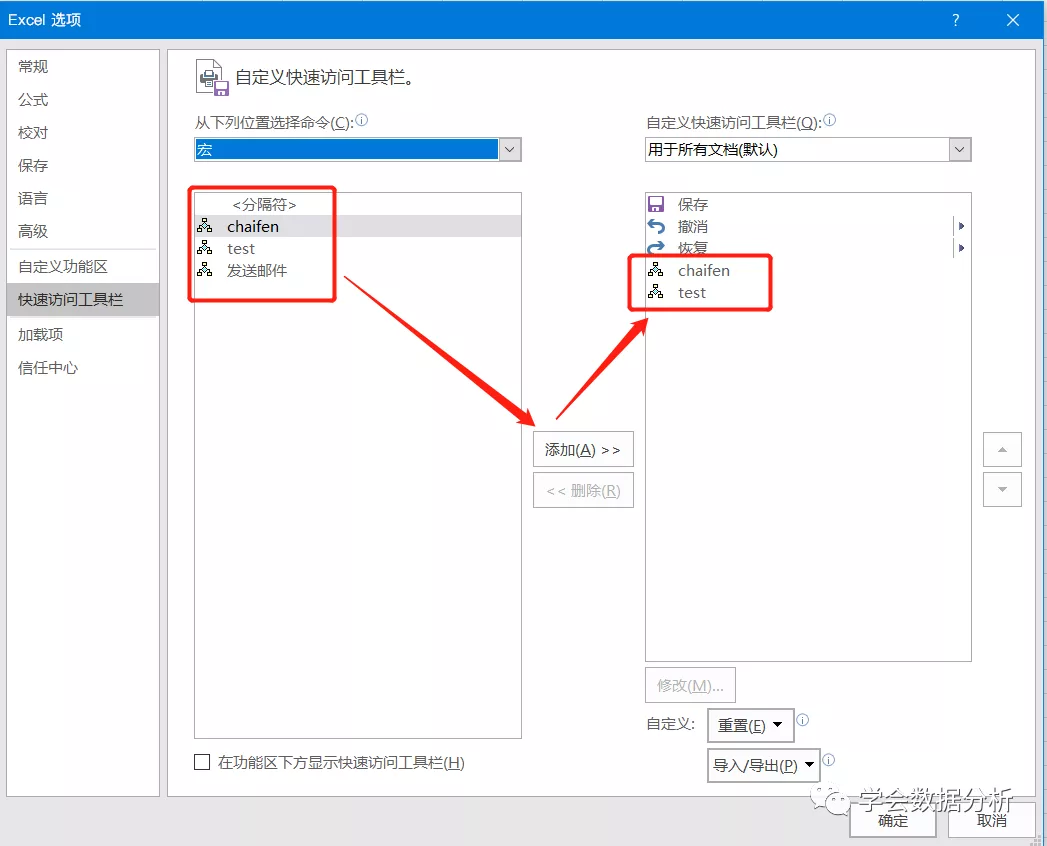The height and width of the screenshot is (846, 1047).
Task: Open the help question mark button
Action: coord(956,20)
